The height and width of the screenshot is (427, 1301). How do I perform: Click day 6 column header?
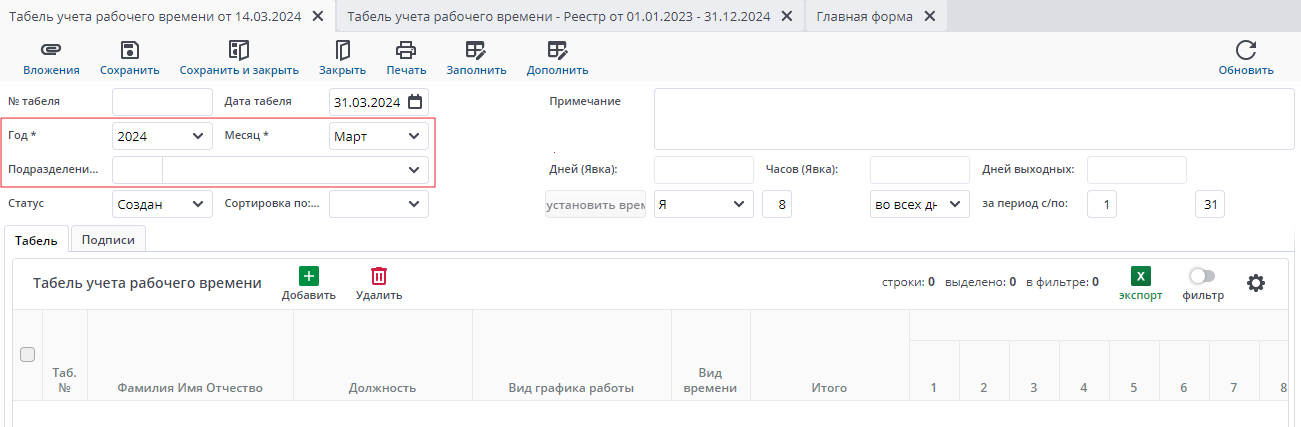click(x=1184, y=371)
